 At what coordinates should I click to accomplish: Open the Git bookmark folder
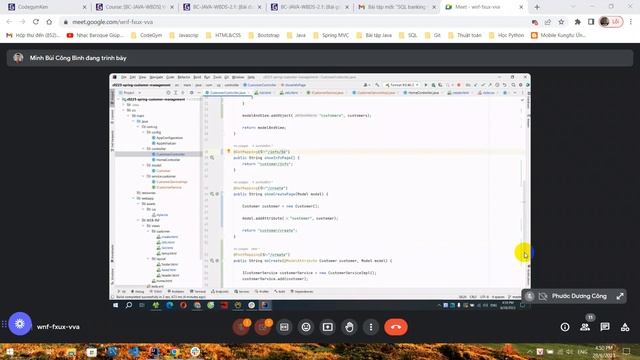tap(433, 36)
